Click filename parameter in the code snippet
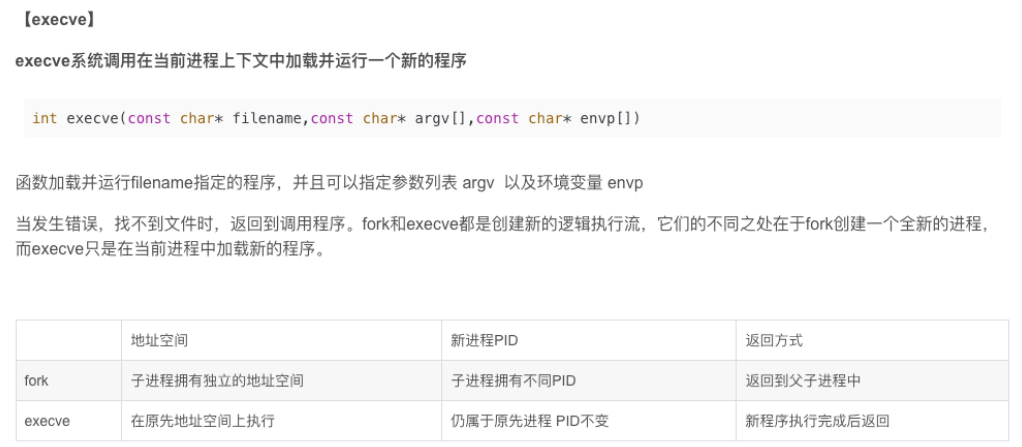The image size is (1022, 447). click(x=267, y=119)
